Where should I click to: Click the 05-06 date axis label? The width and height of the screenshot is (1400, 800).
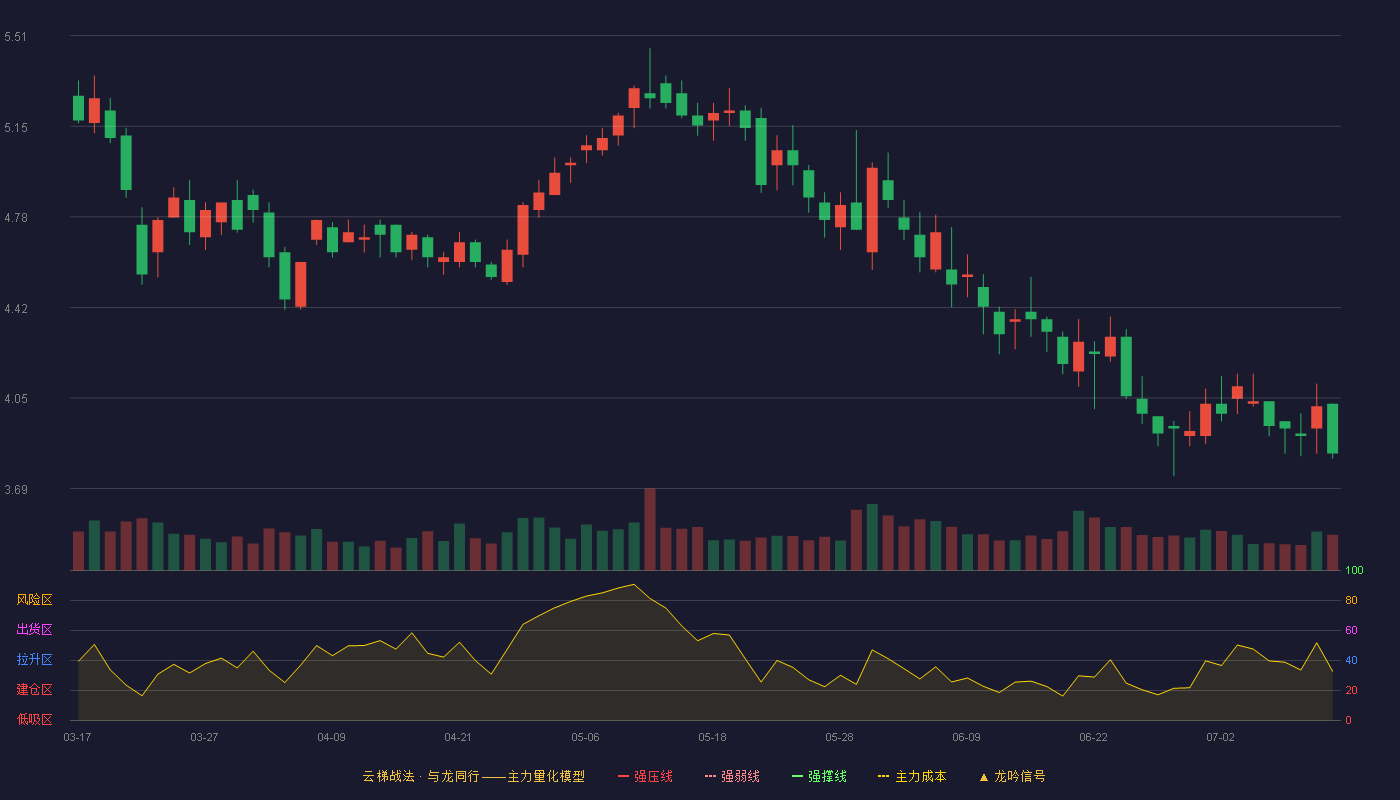[585, 737]
